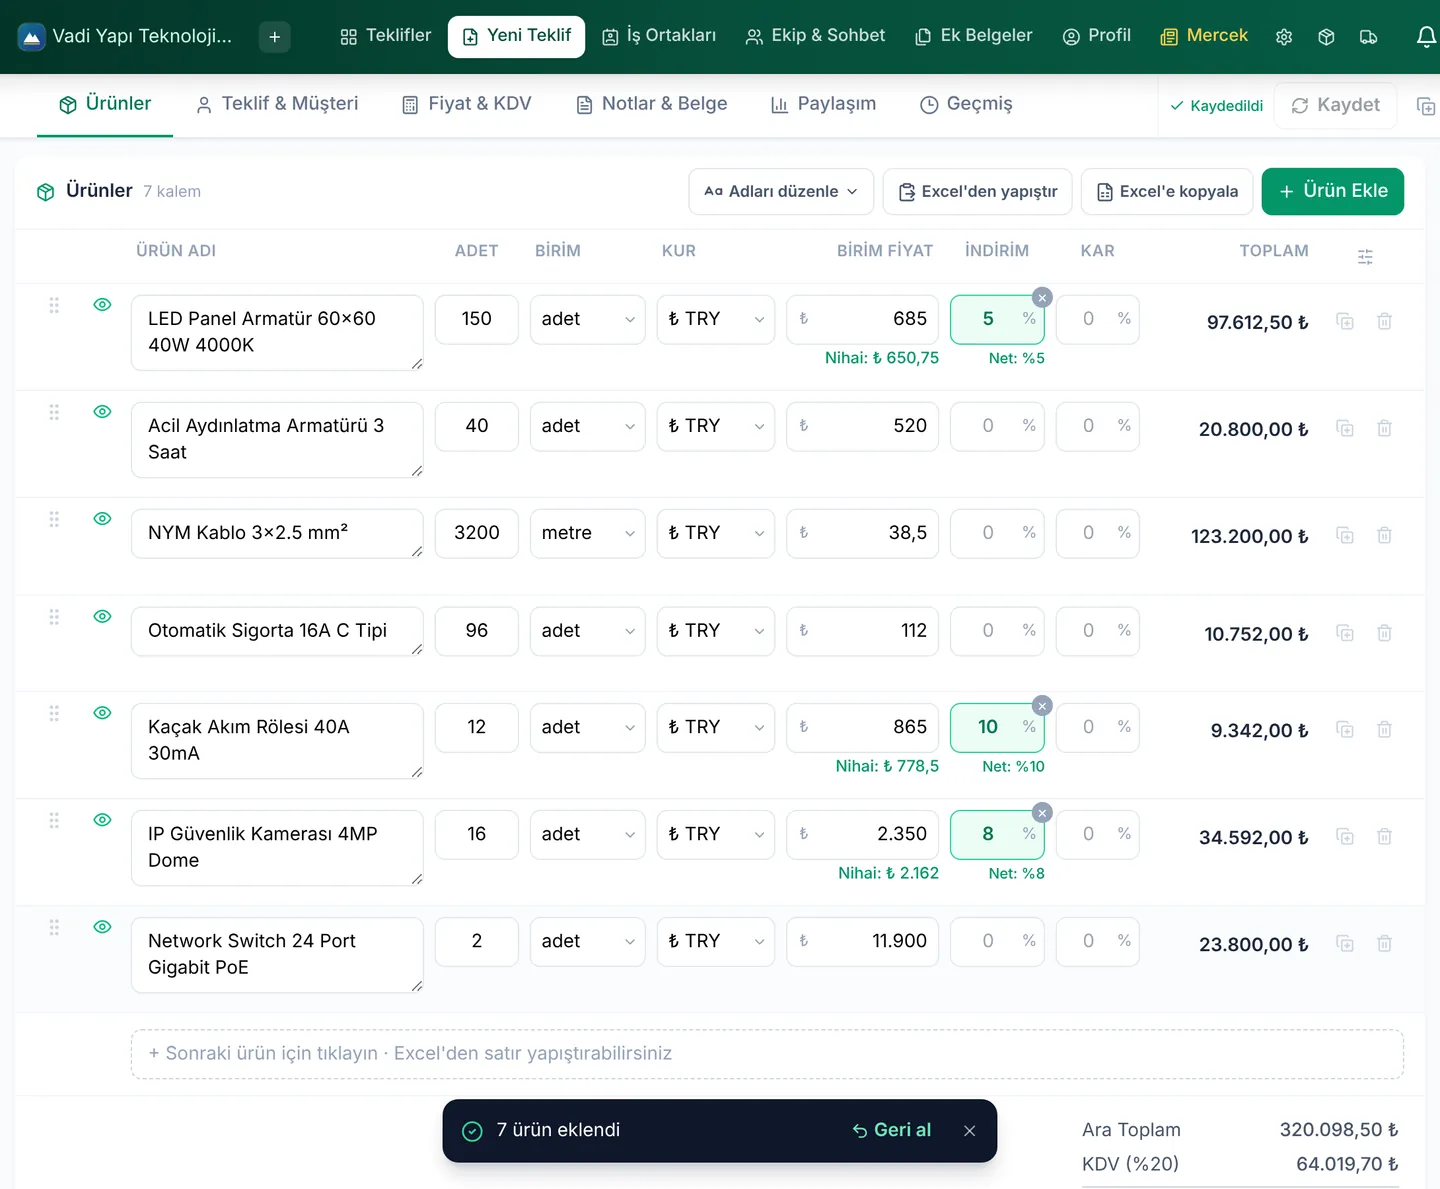Open currency dropdown for Network Switch row
Viewport: 1440px width, 1189px height.
click(715, 941)
